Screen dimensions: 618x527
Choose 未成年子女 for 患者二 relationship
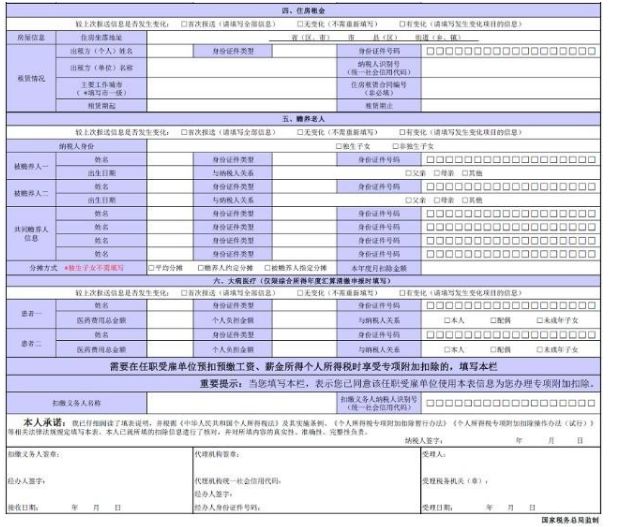pos(539,350)
